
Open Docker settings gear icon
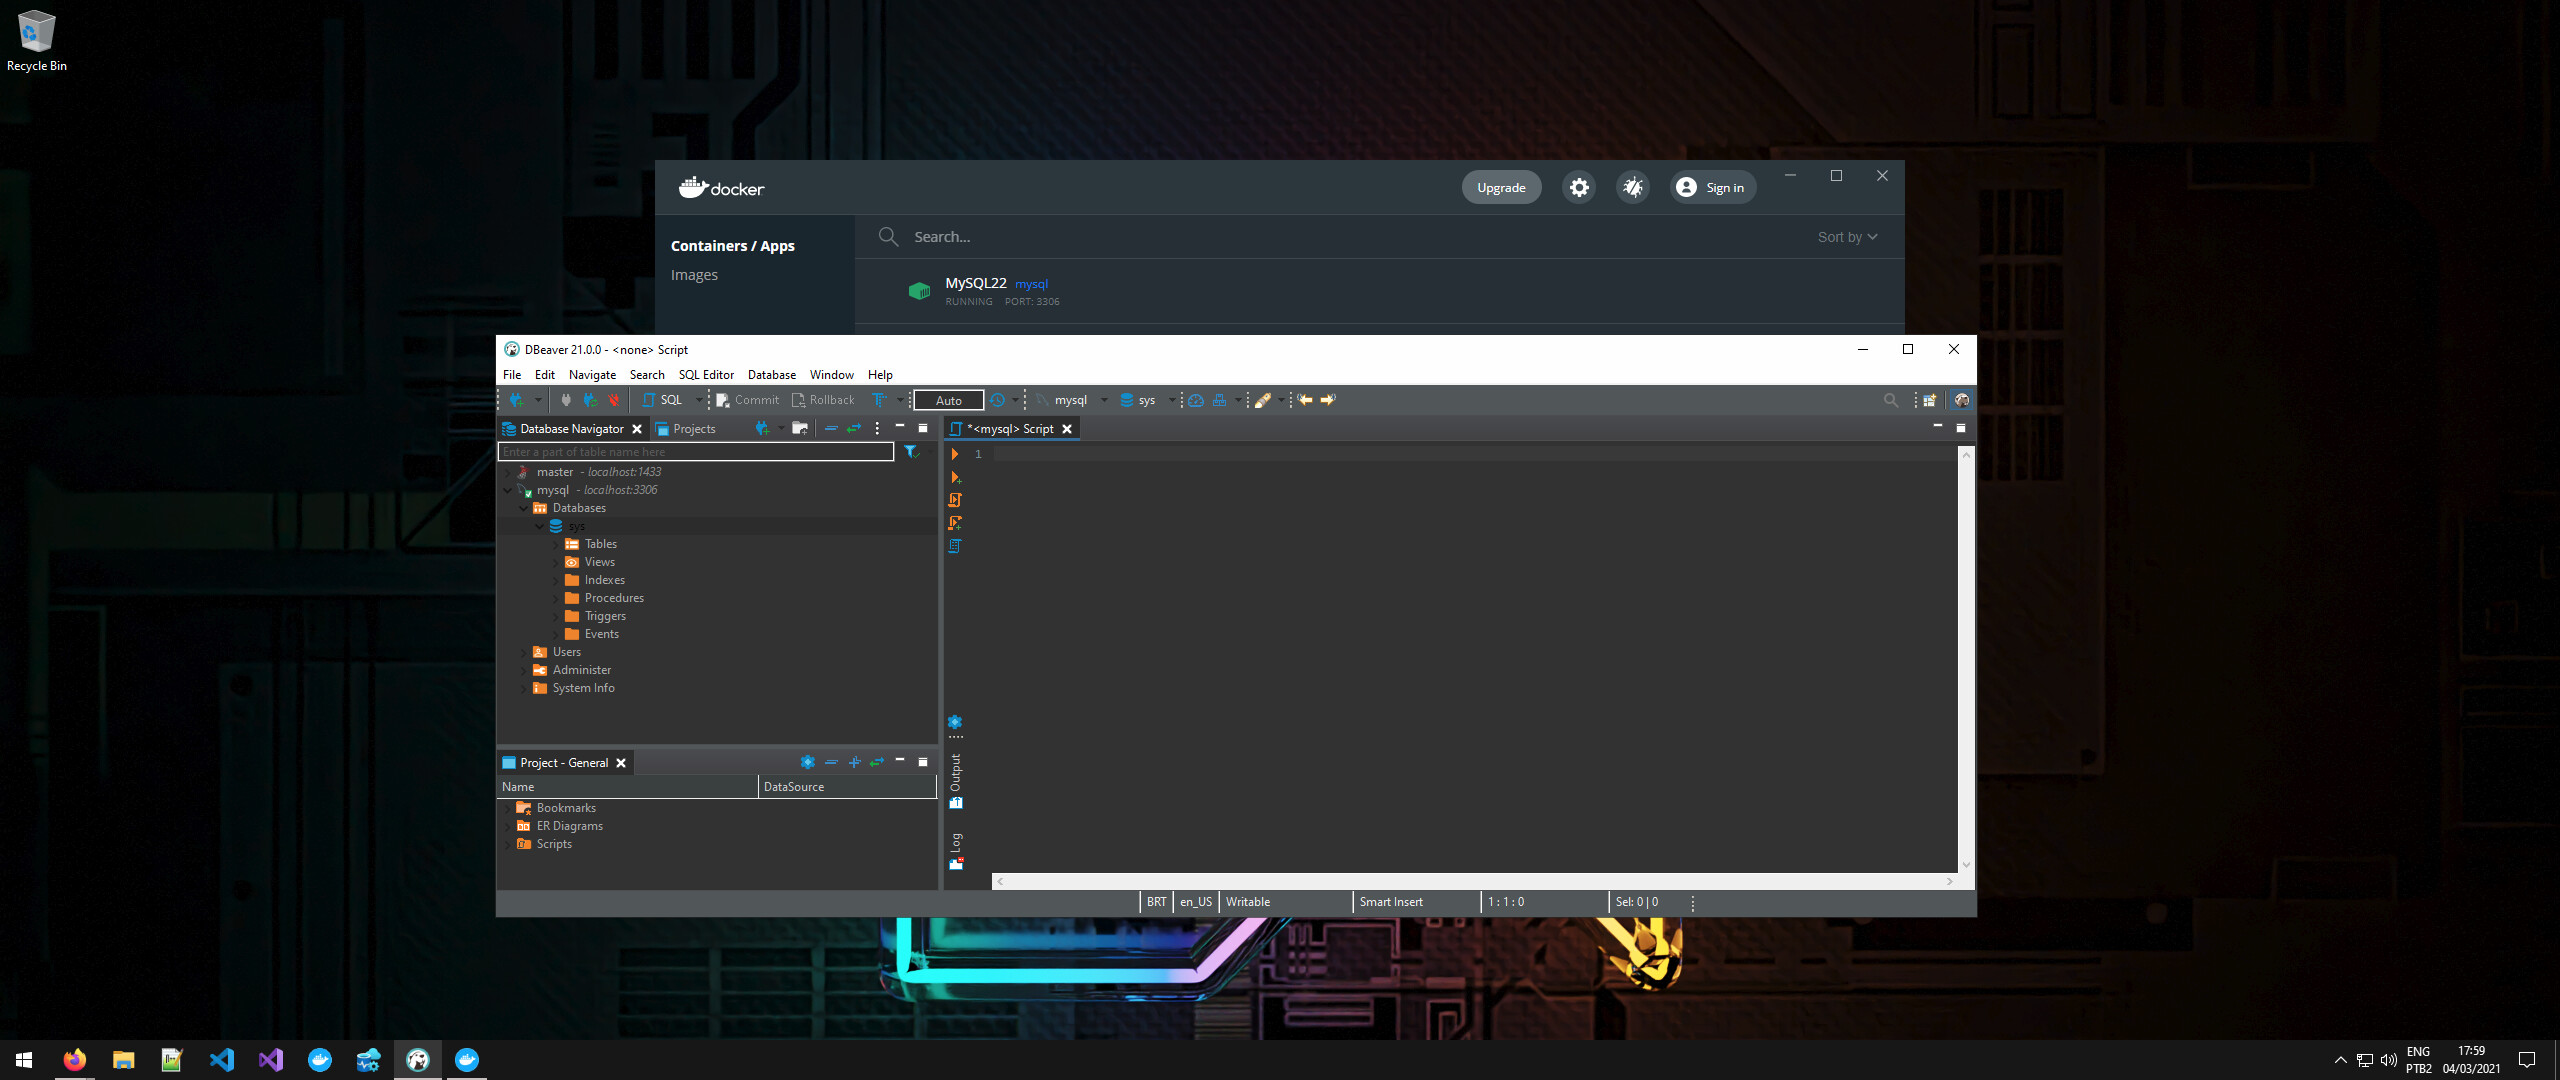click(1579, 187)
